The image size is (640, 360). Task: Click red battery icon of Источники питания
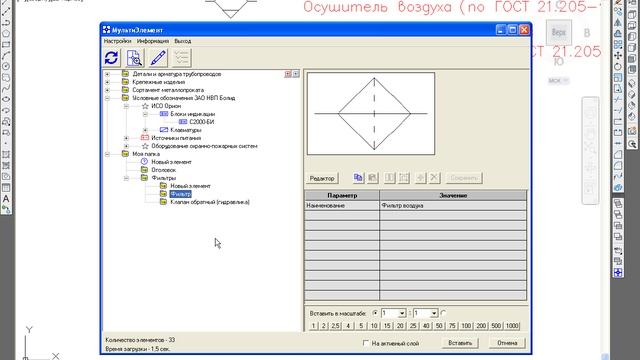pos(144,138)
